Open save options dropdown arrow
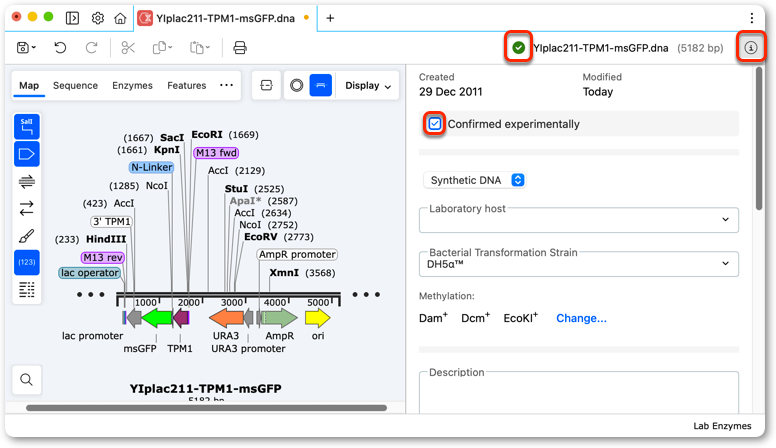This screenshot has height=448, width=776. coord(34,48)
